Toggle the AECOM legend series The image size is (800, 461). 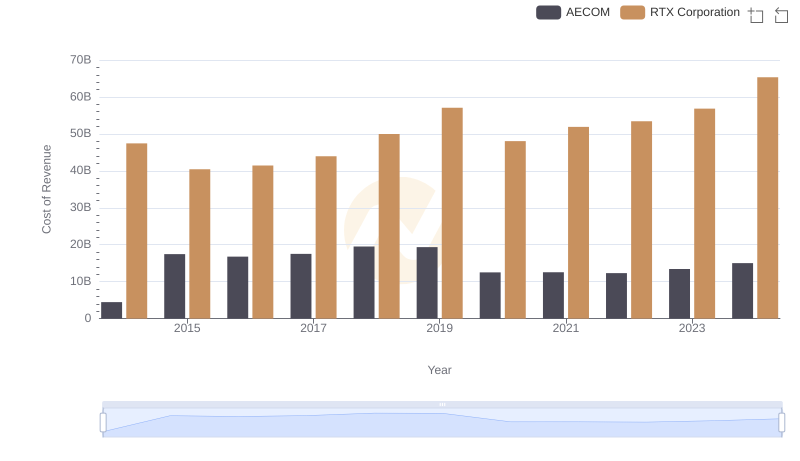click(573, 12)
